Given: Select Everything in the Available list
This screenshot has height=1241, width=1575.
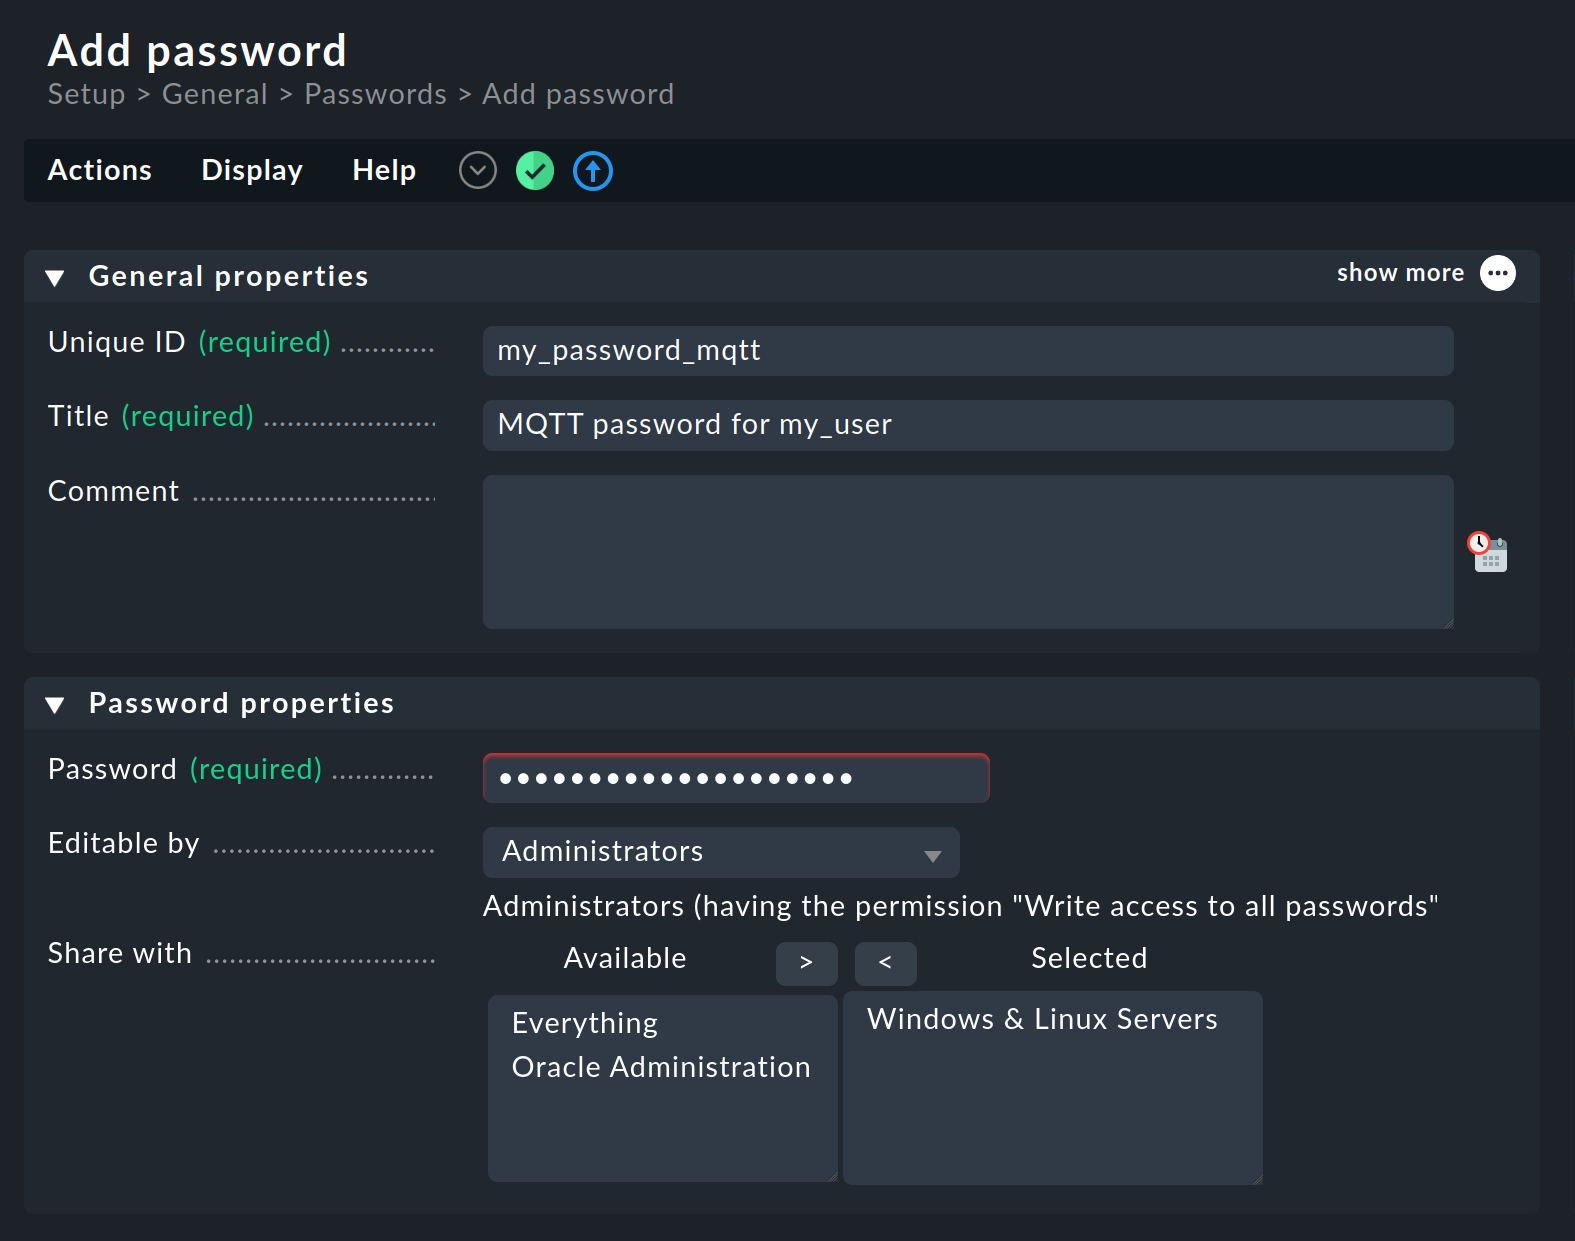Looking at the screenshot, I should 585,1023.
